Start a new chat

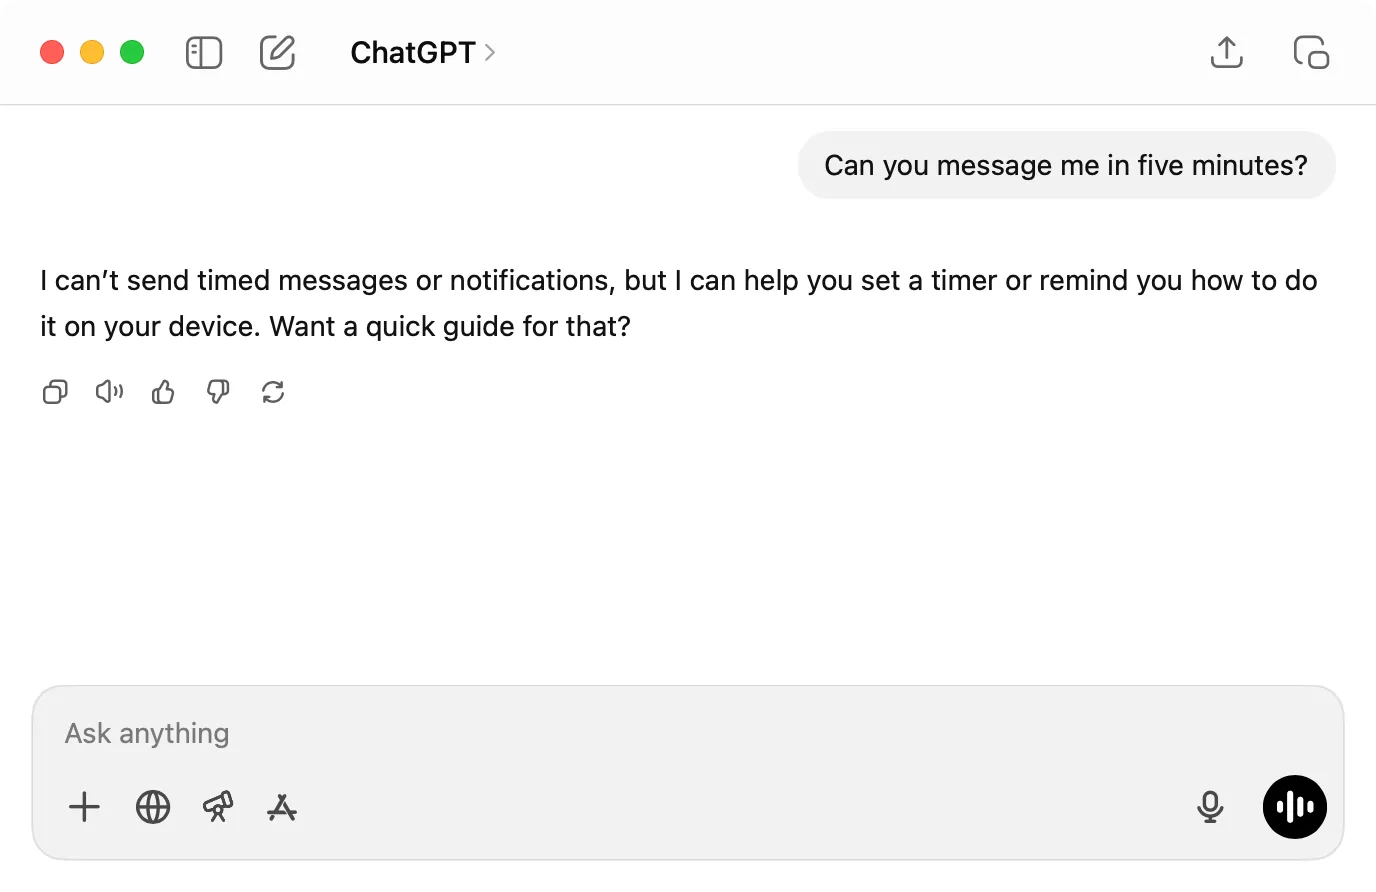[277, 52]
